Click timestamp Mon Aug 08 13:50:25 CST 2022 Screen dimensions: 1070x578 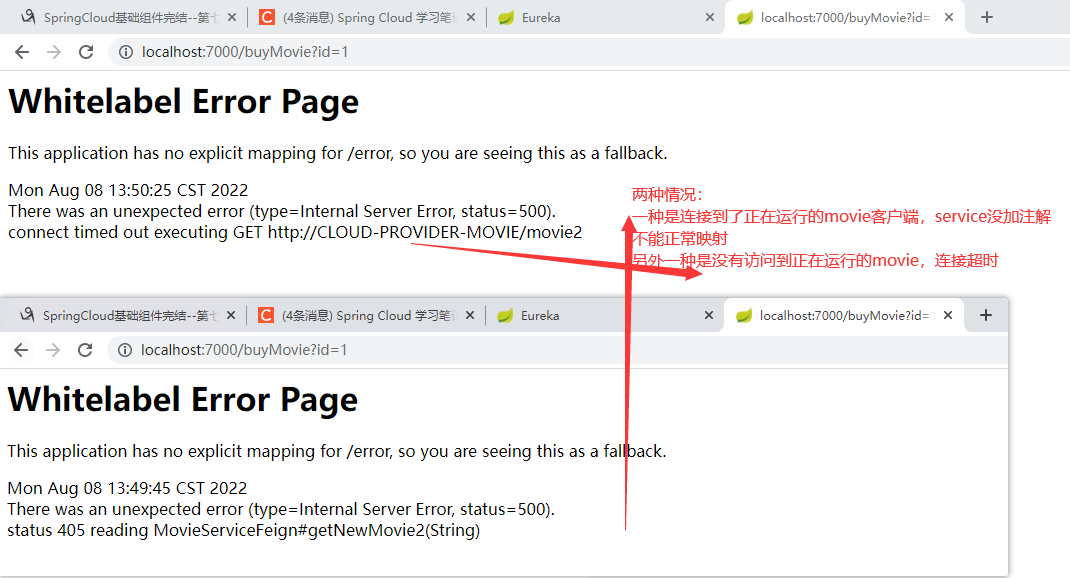click(x=128, y=190)
